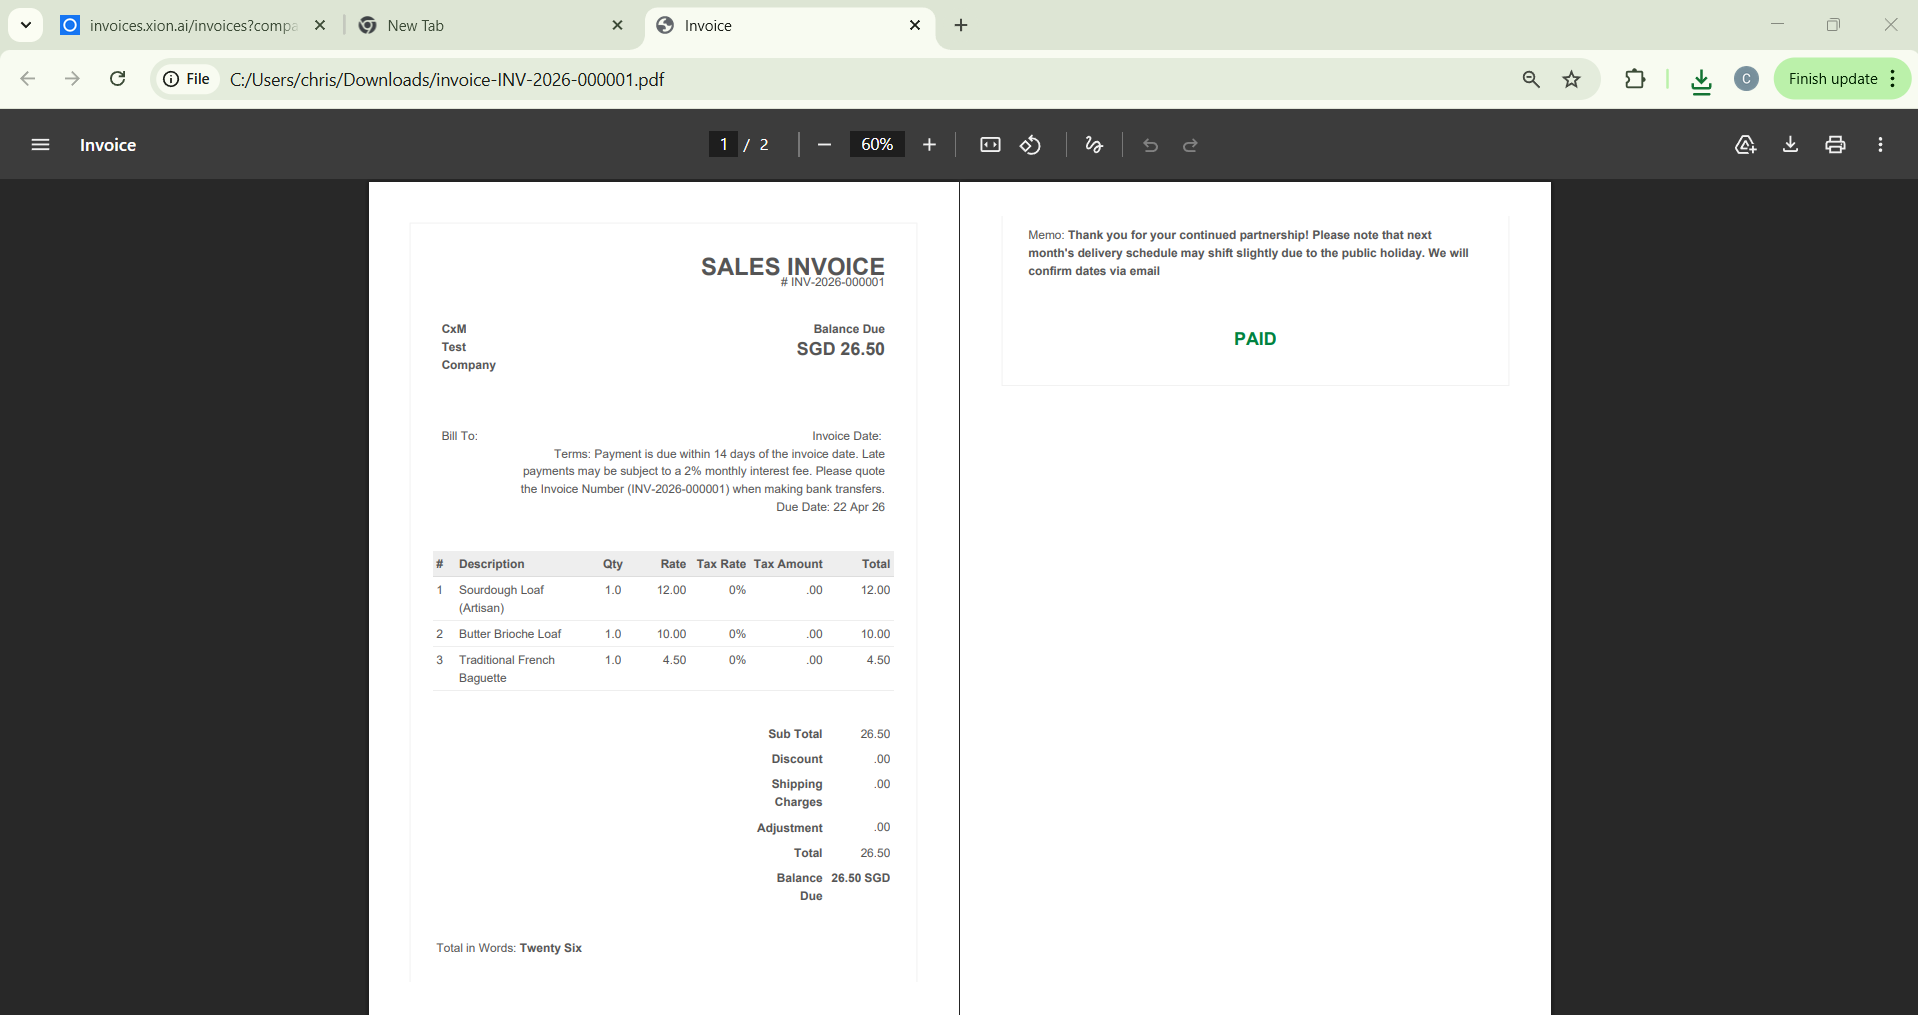Click the zoom in plus button

coord(929,145)
